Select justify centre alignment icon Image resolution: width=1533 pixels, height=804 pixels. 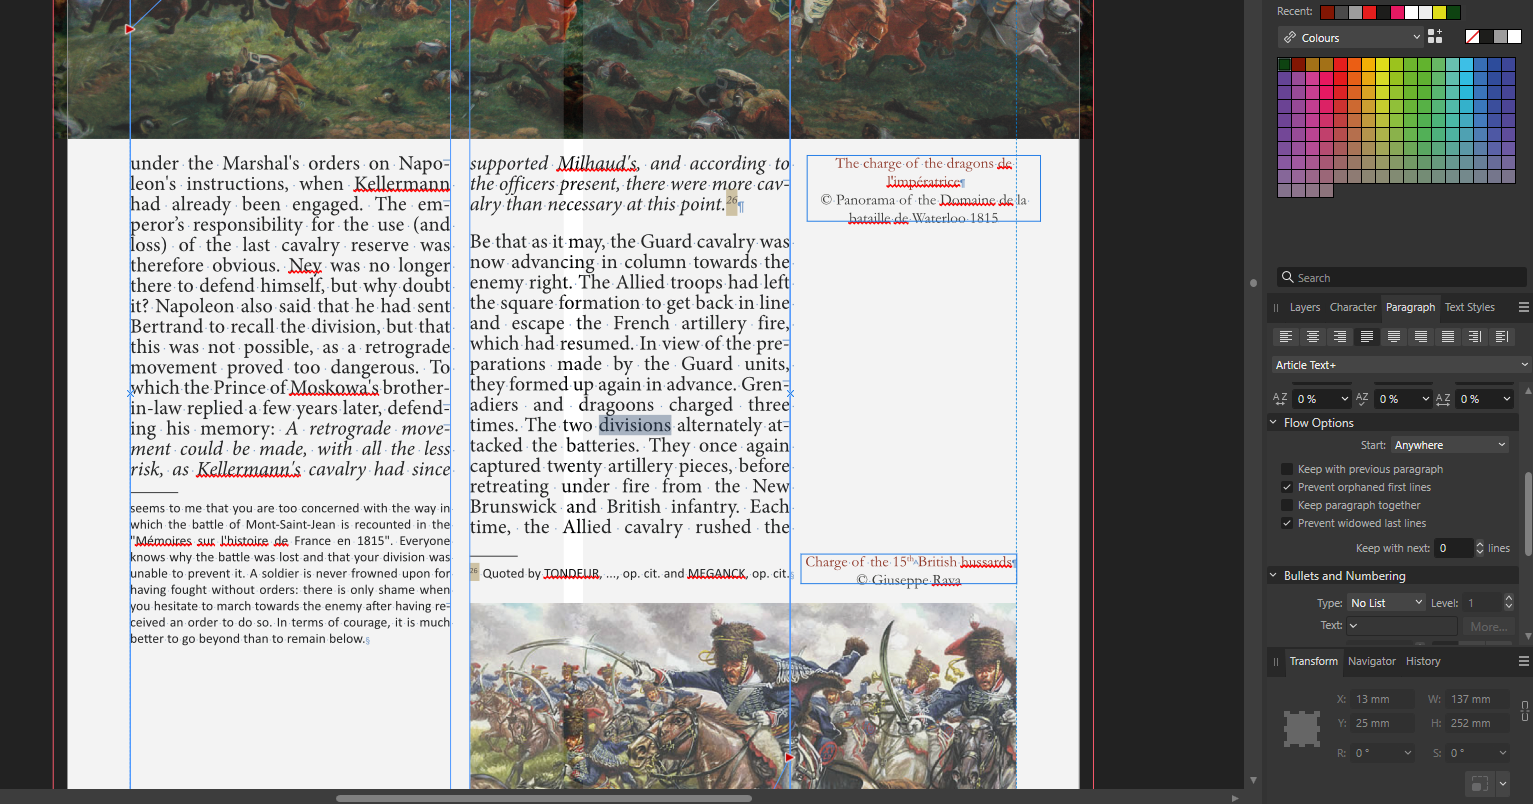[1394, 337]
